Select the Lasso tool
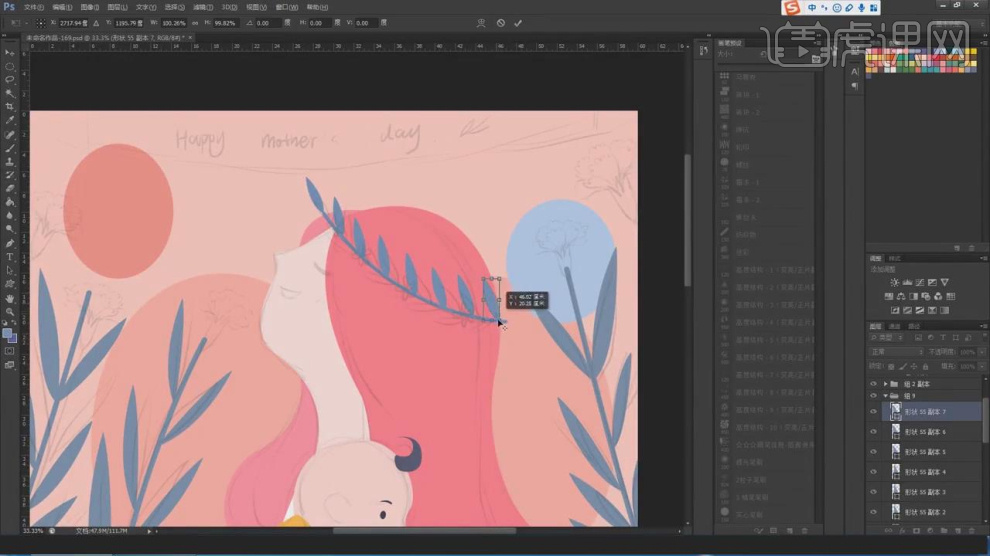This screenshot has height=556, width=990. coord(10,79)
